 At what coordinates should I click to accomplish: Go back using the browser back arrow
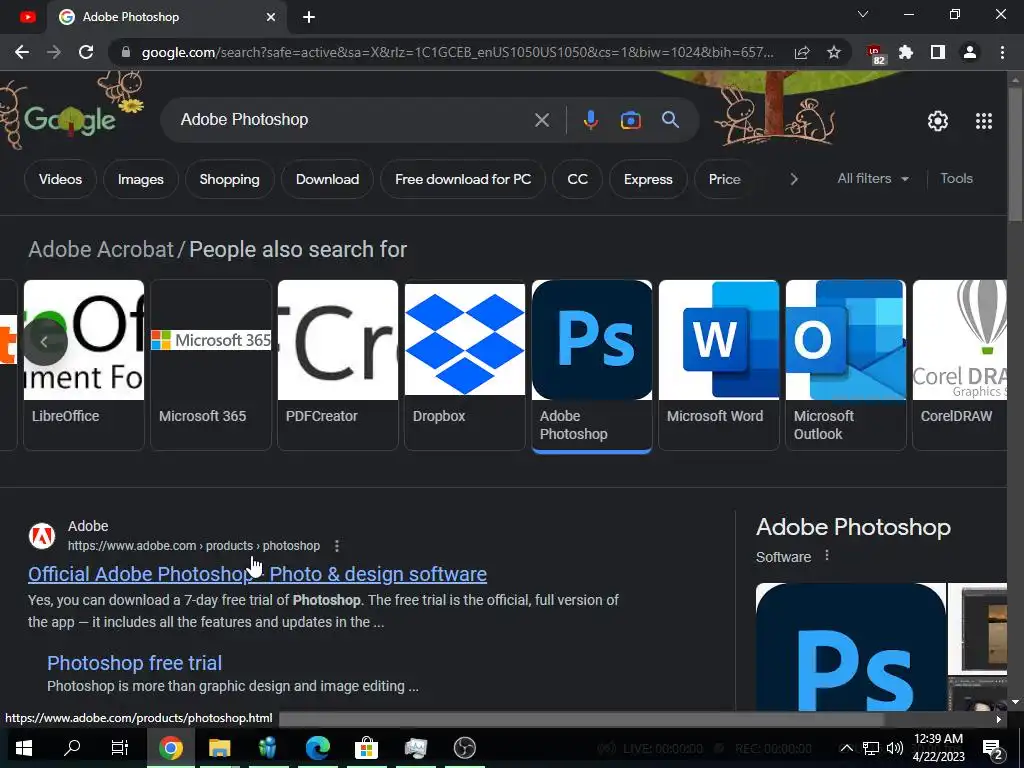coord(22,52)
